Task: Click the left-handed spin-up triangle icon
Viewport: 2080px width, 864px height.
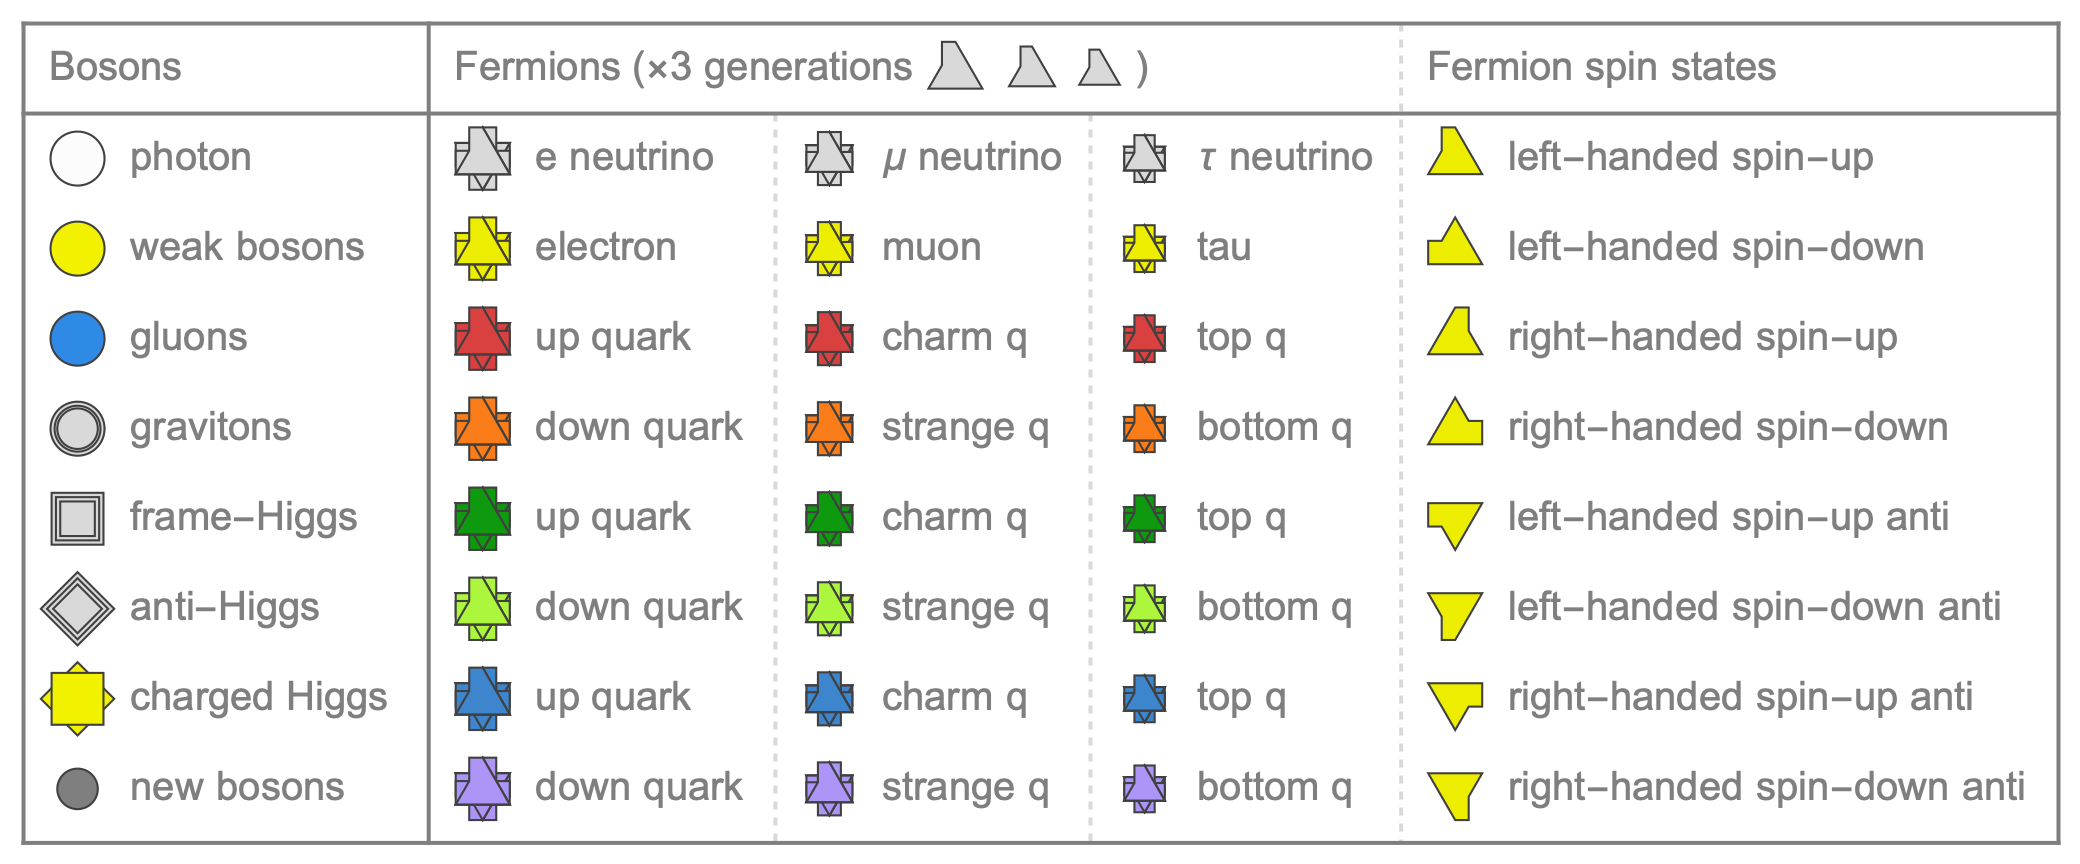Action: click(x=1454, y=151)
